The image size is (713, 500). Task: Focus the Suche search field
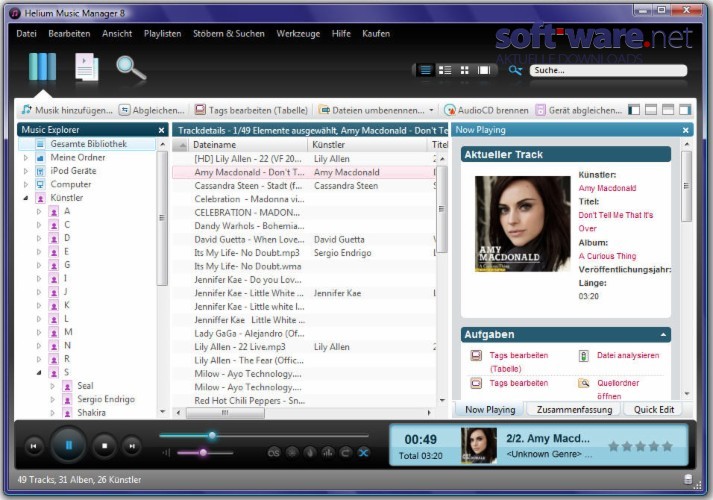pos(608,70)
